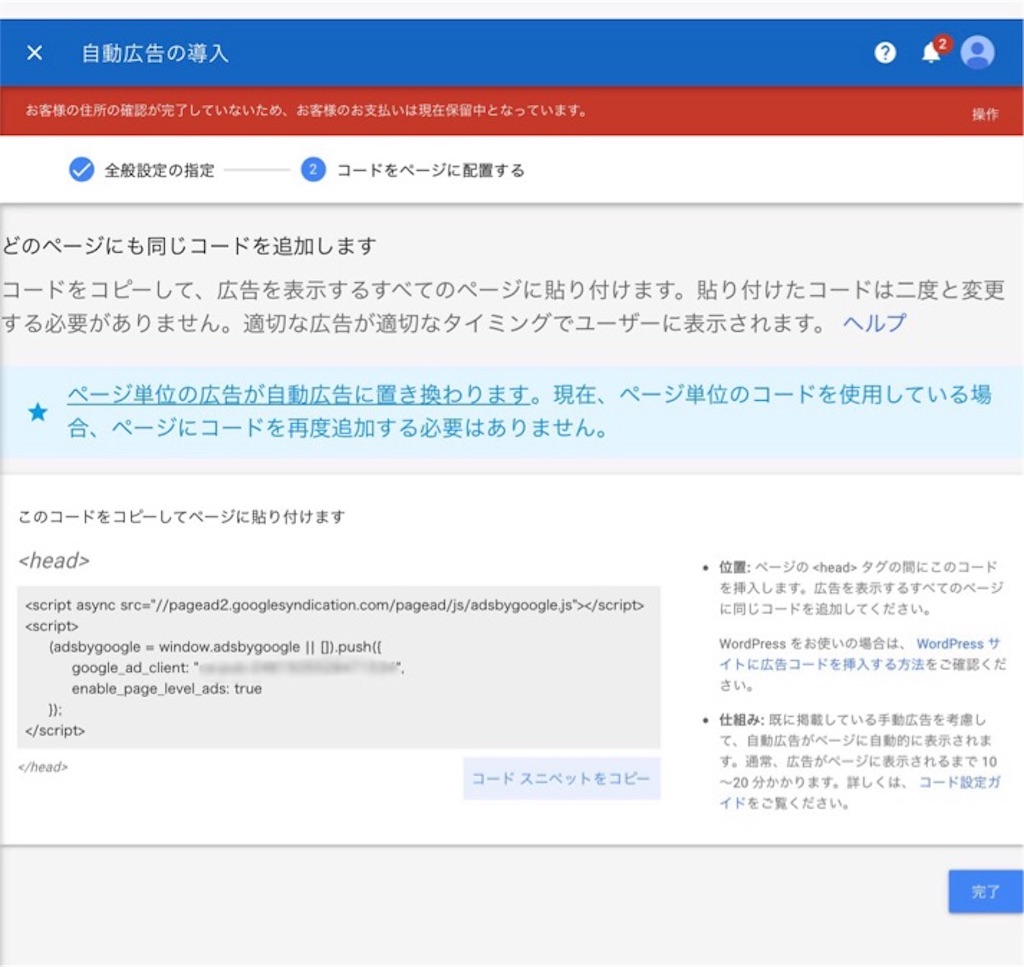Click the text このコードをコピーしてページに貼り付けます
The image size is (1024, 967).
[182, 516]
